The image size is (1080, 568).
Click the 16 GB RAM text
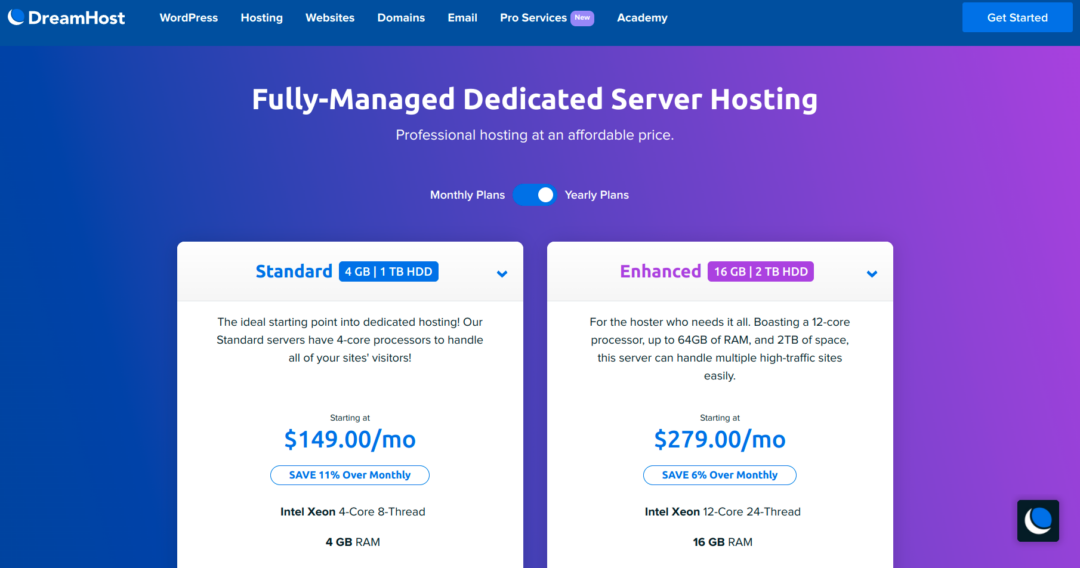tap(723, 542)
